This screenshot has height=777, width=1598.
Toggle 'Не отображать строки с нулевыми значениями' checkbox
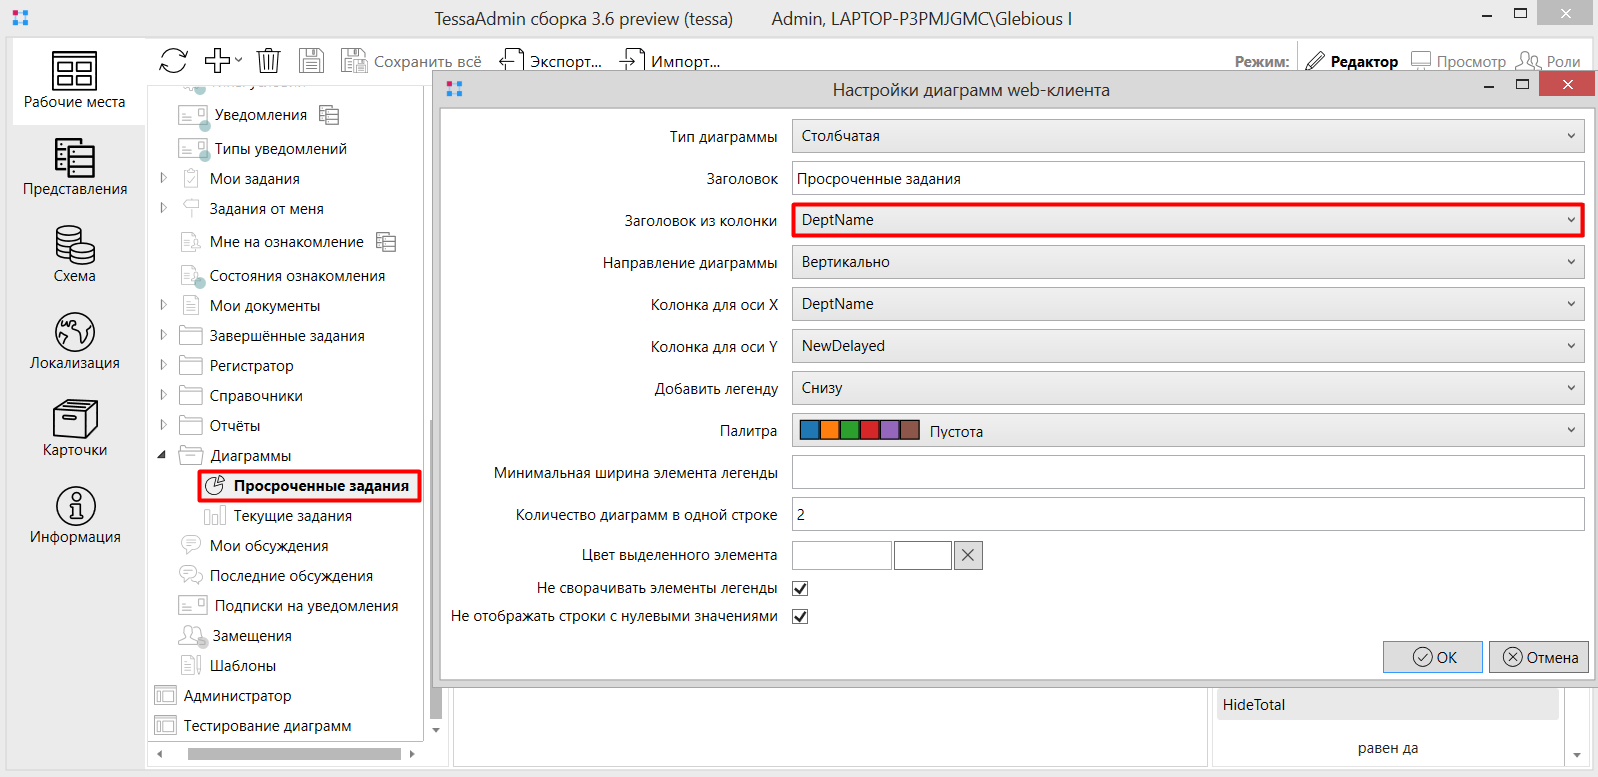point(800,616)
